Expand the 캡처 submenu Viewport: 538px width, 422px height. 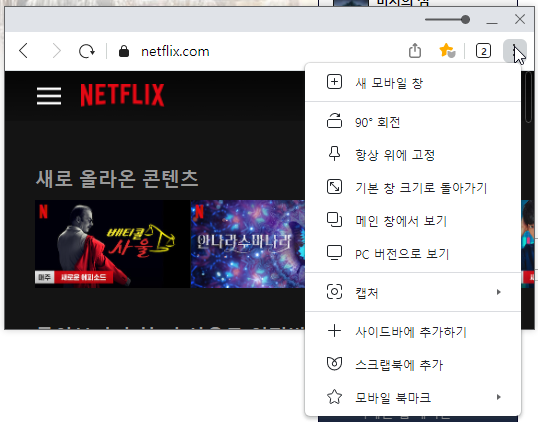coord(413,292)
